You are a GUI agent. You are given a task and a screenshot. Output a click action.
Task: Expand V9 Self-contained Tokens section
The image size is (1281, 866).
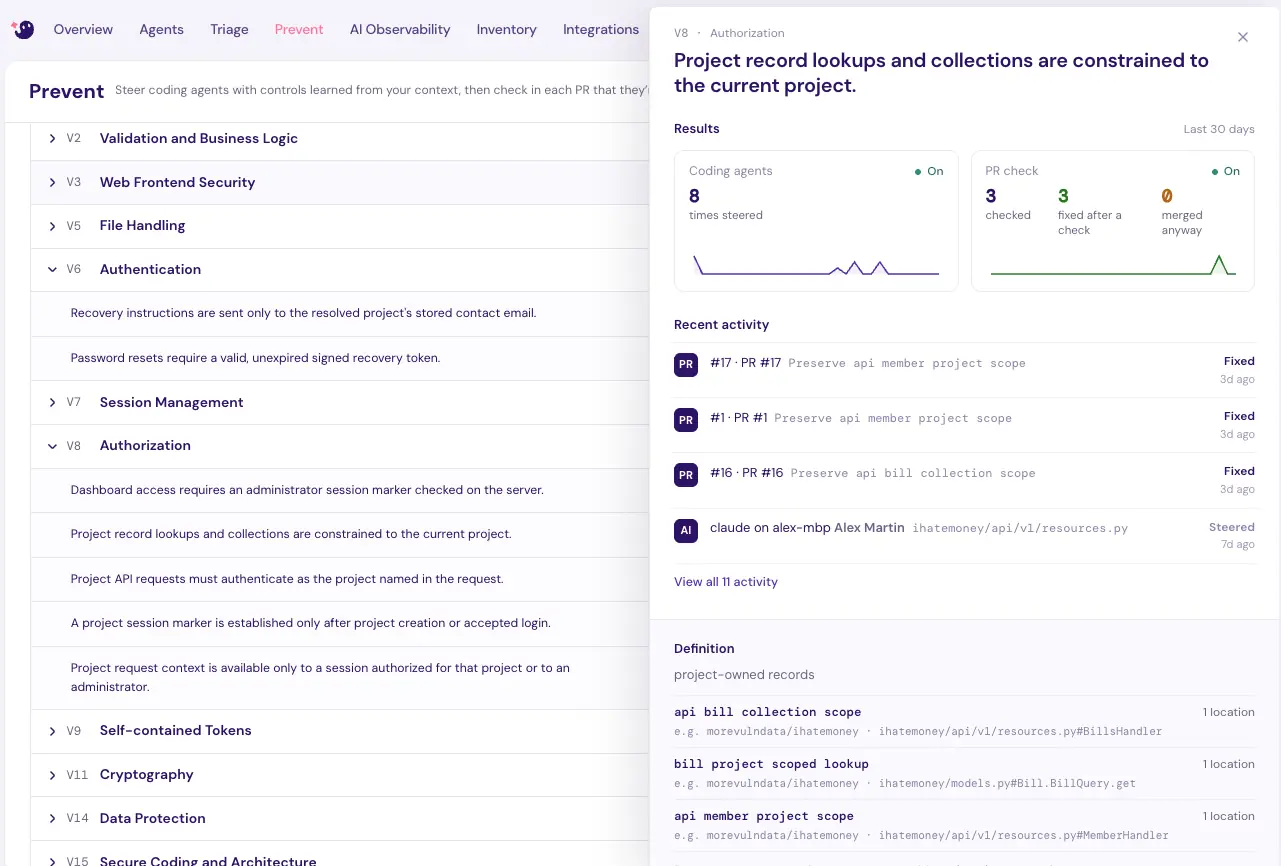(53, 731)
